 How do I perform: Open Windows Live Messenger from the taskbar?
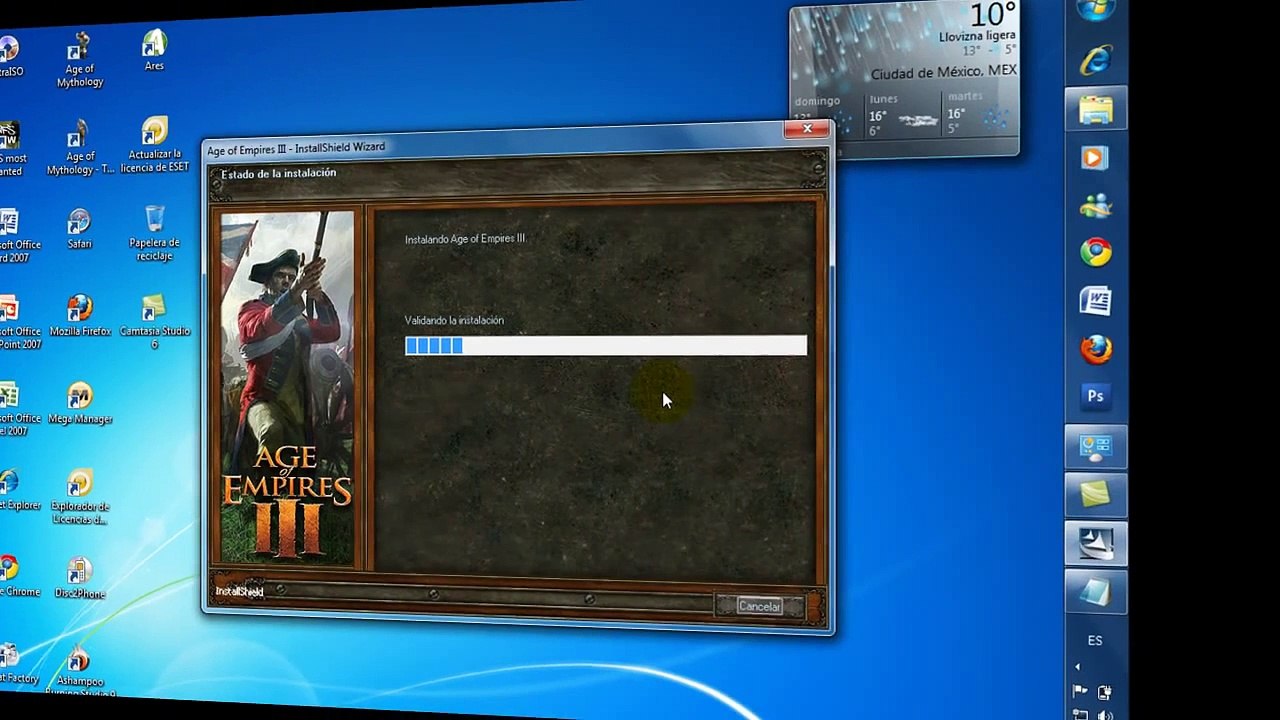click(1096, 205)
